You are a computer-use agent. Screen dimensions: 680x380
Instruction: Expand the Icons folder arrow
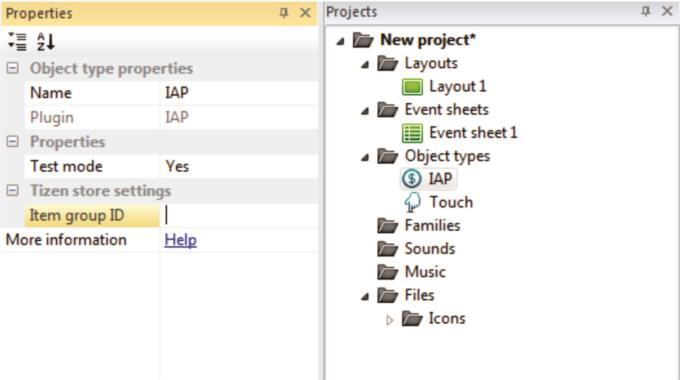389,320
